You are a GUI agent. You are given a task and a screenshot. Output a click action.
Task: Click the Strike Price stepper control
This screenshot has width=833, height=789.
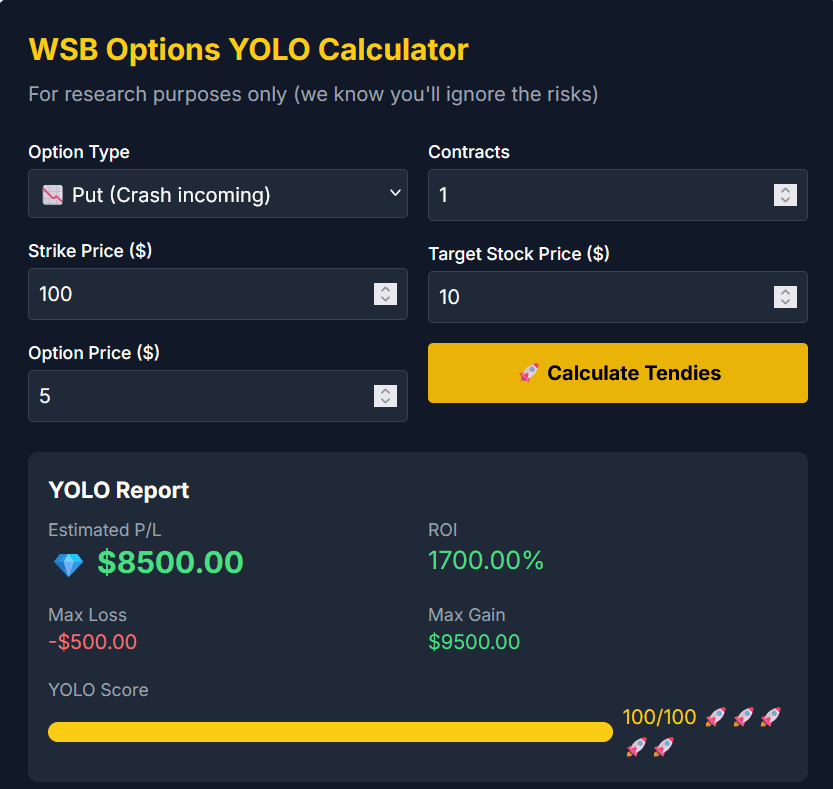tap(385, 294)
